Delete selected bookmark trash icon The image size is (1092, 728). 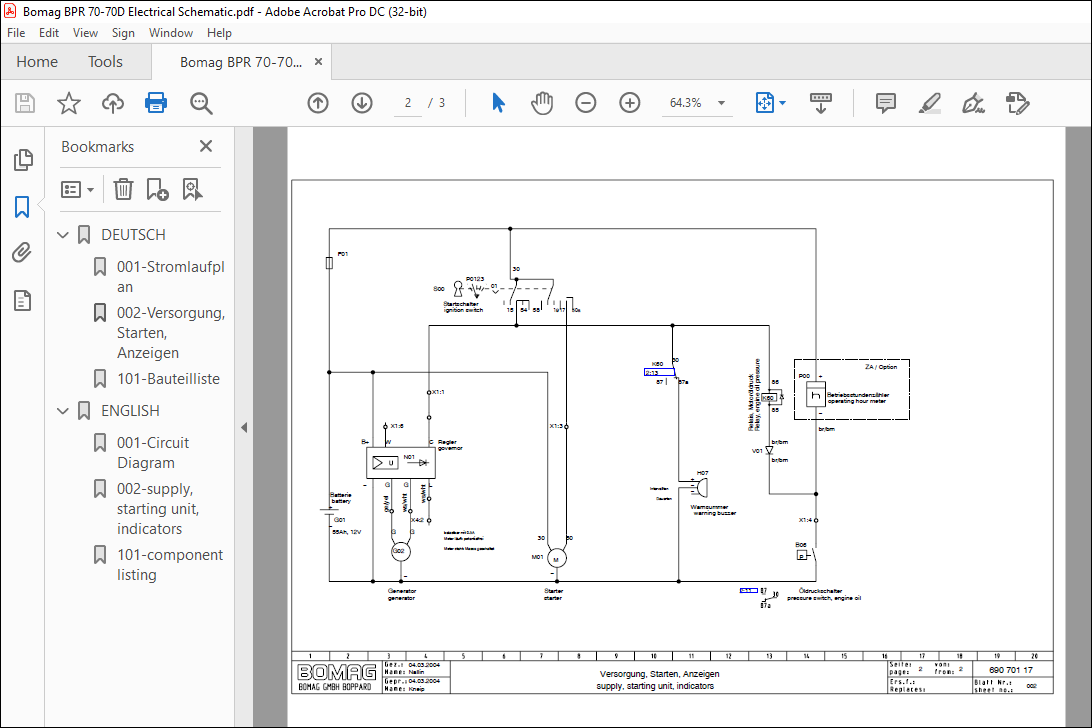point(123,189)
